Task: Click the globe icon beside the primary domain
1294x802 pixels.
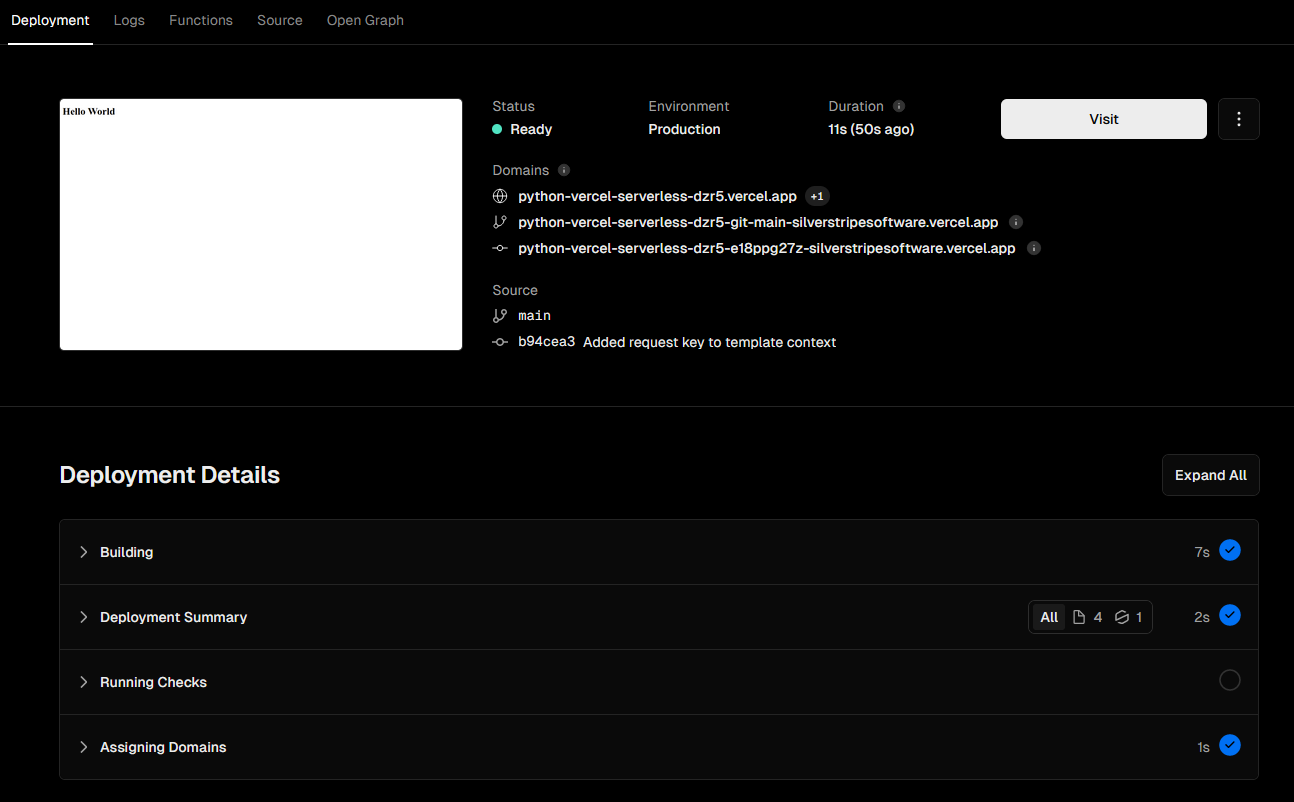Action: coord(500,196)
